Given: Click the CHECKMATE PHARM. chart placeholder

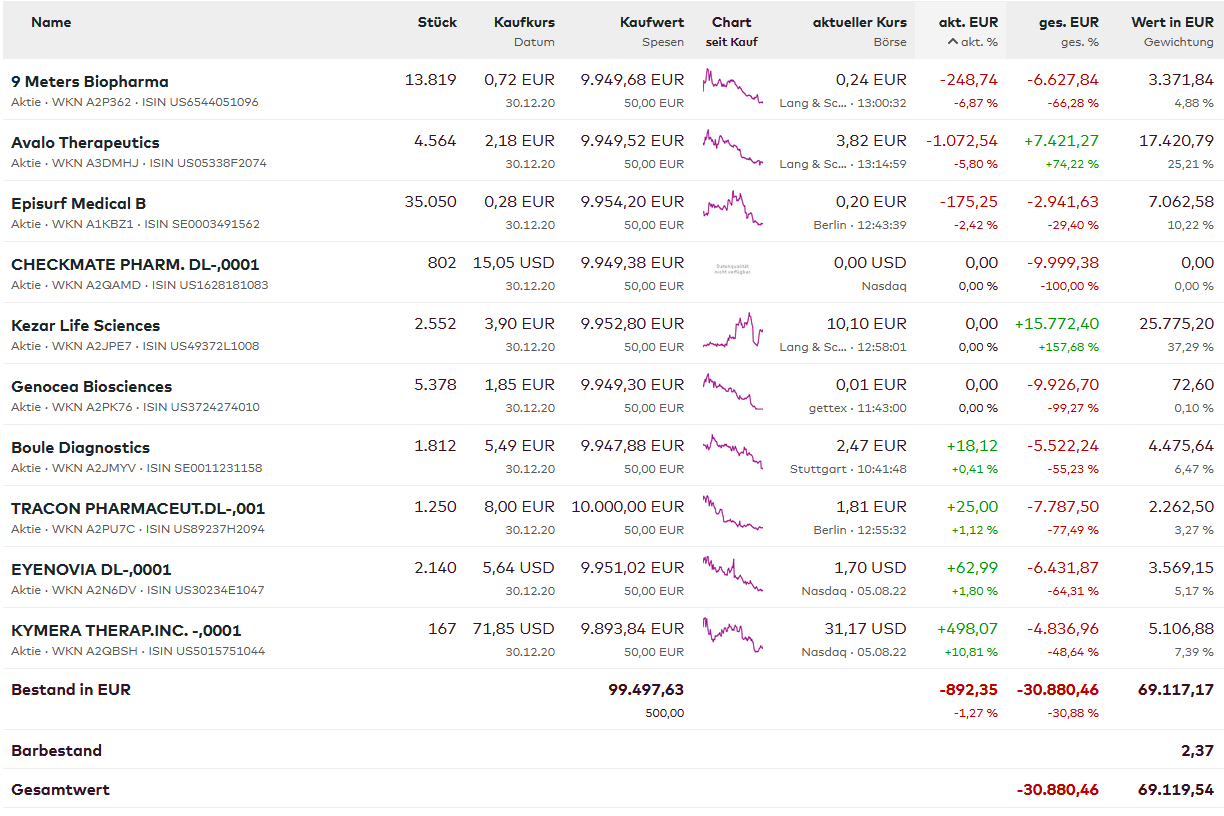Looking at the screenshot, I should (x=732, y=269).
